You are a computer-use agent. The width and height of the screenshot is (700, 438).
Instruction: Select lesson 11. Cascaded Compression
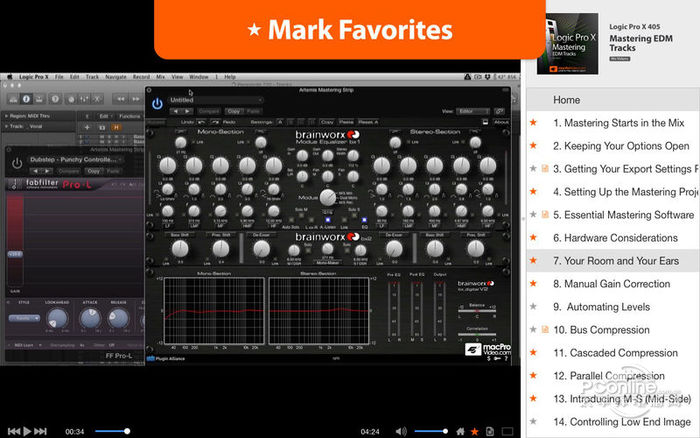[x=616, y=353]
